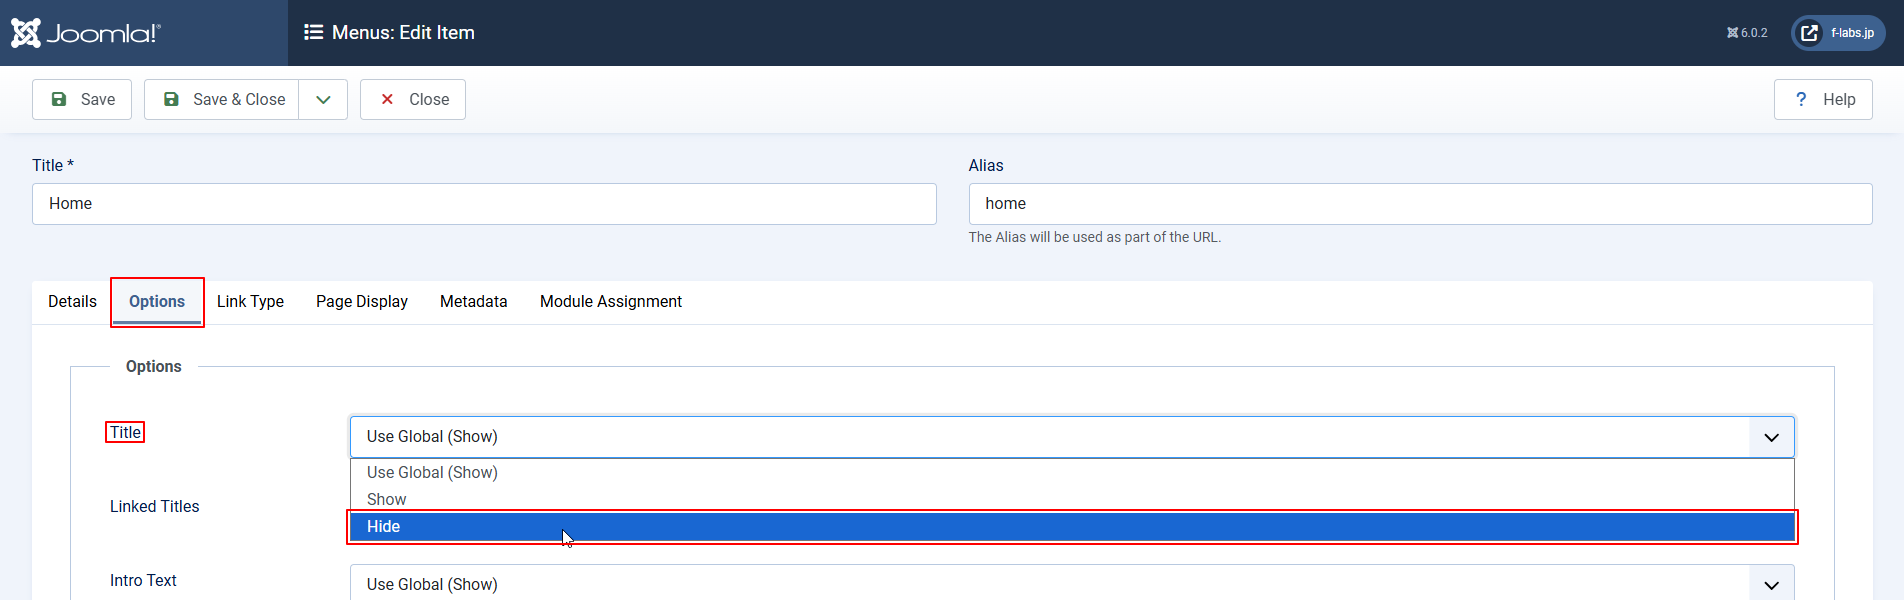Screen dimensions: 1904x600
Task: Open the Link Type tab
Action: click(250, 301)
